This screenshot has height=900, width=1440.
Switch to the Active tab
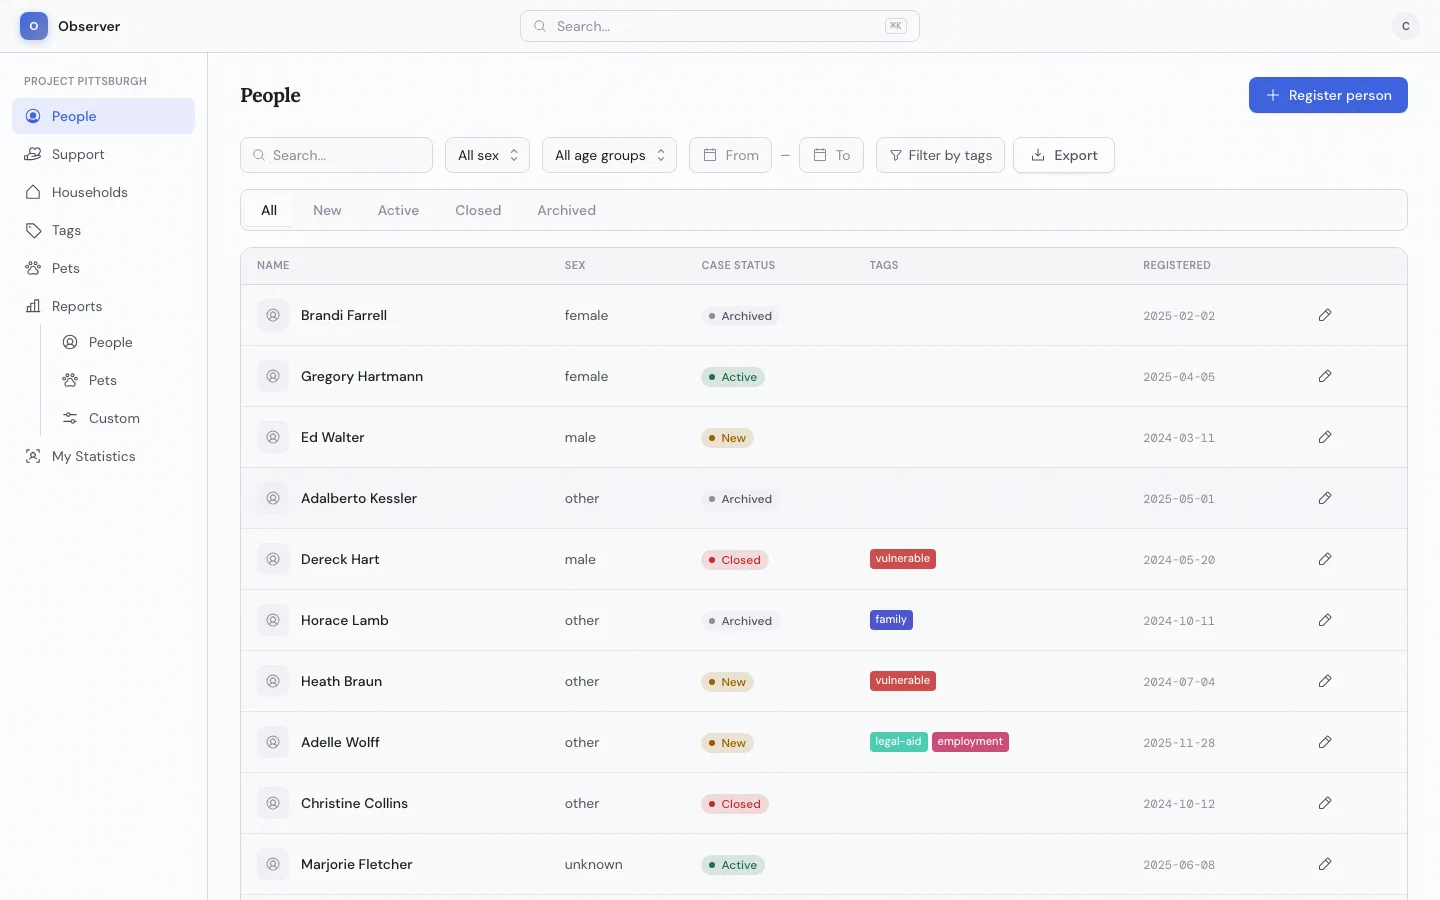click(x=398, y=210)
